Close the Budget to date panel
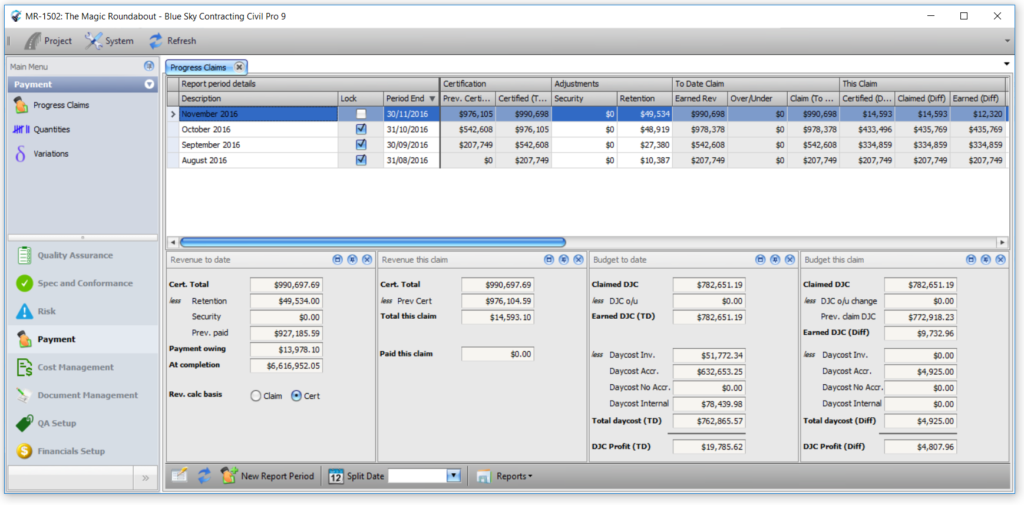Image resolution: width=1024 pixels, height=505 pixels. click(790, 259)
